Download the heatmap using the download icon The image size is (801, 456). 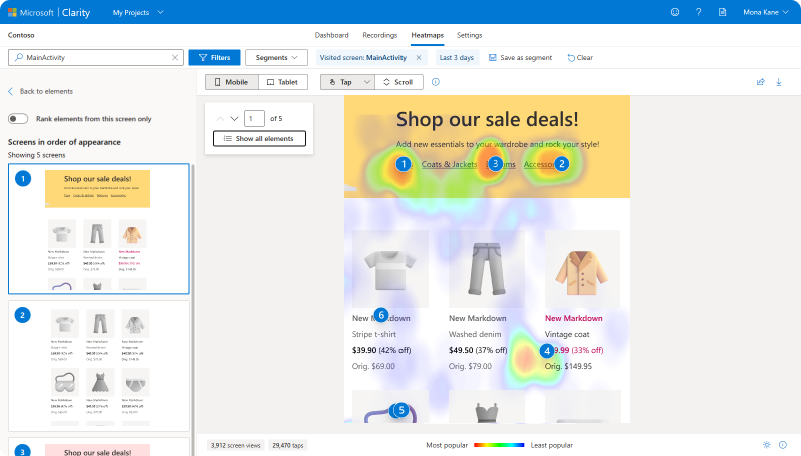779,82
